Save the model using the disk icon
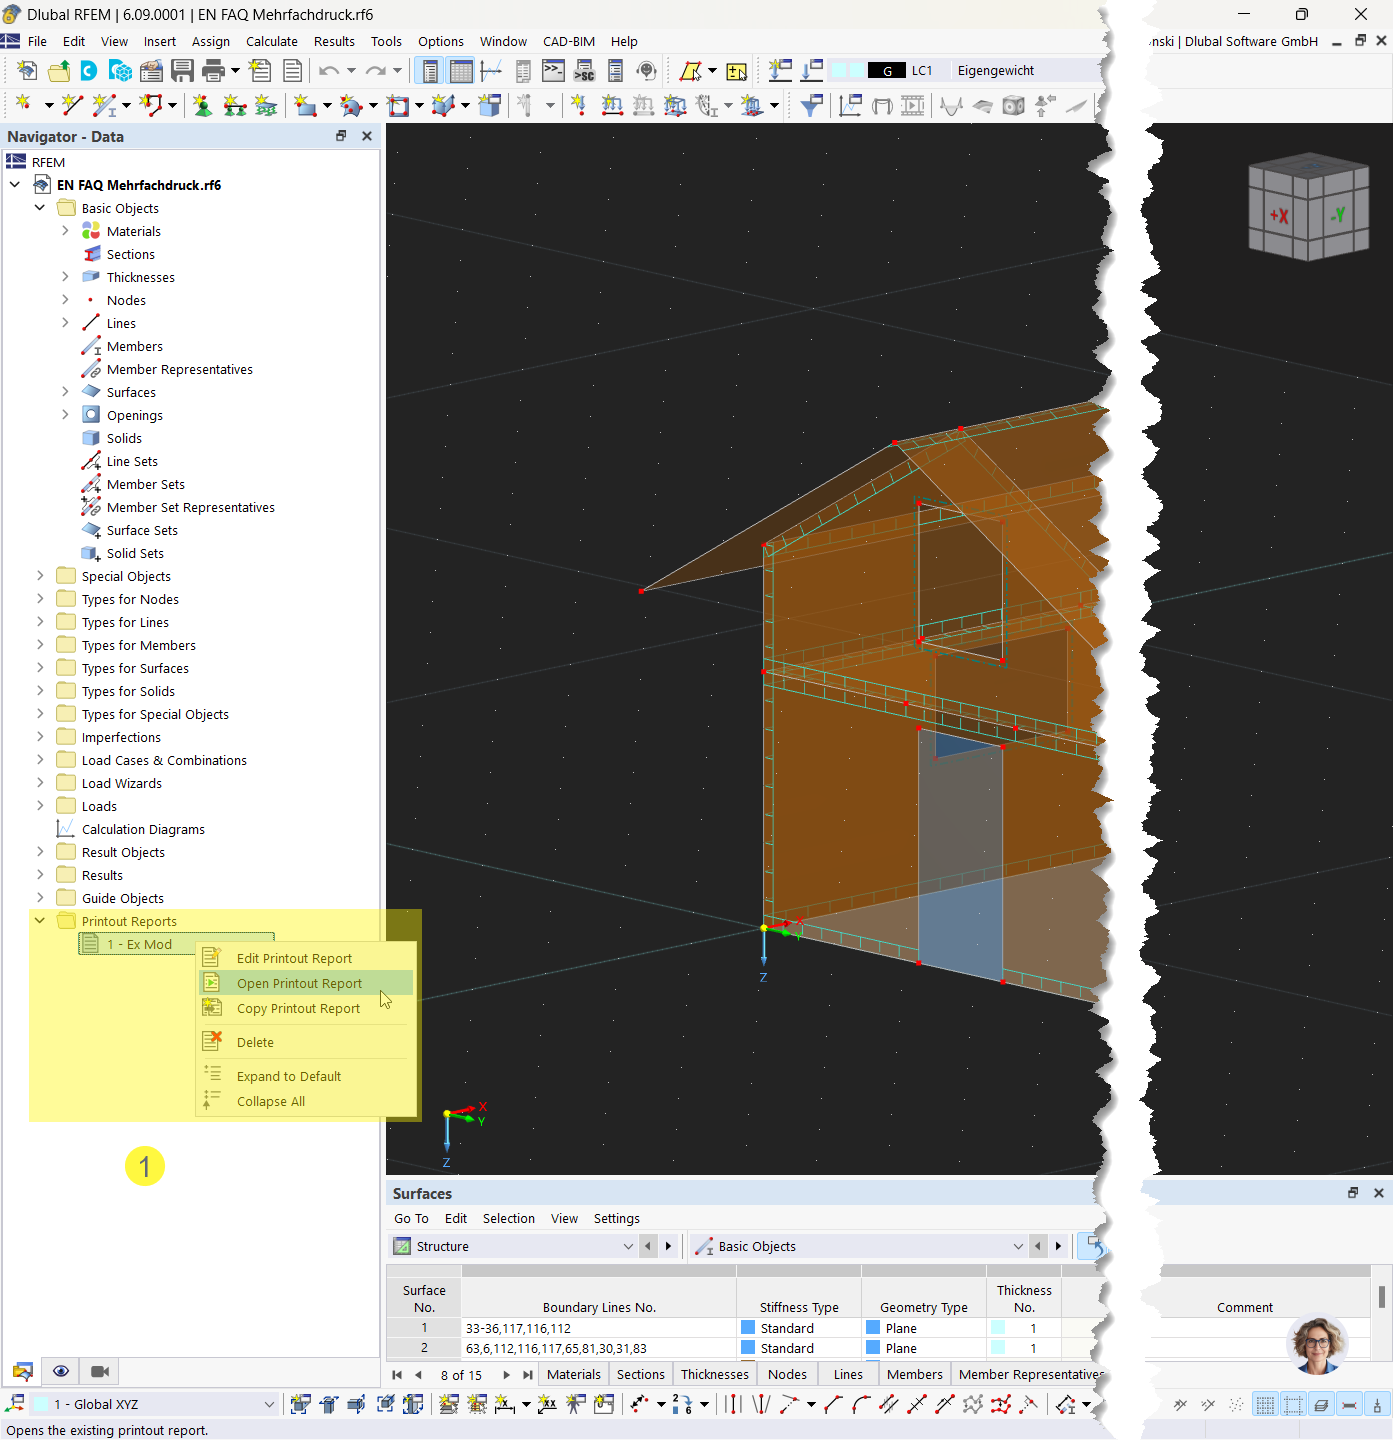 183,70
